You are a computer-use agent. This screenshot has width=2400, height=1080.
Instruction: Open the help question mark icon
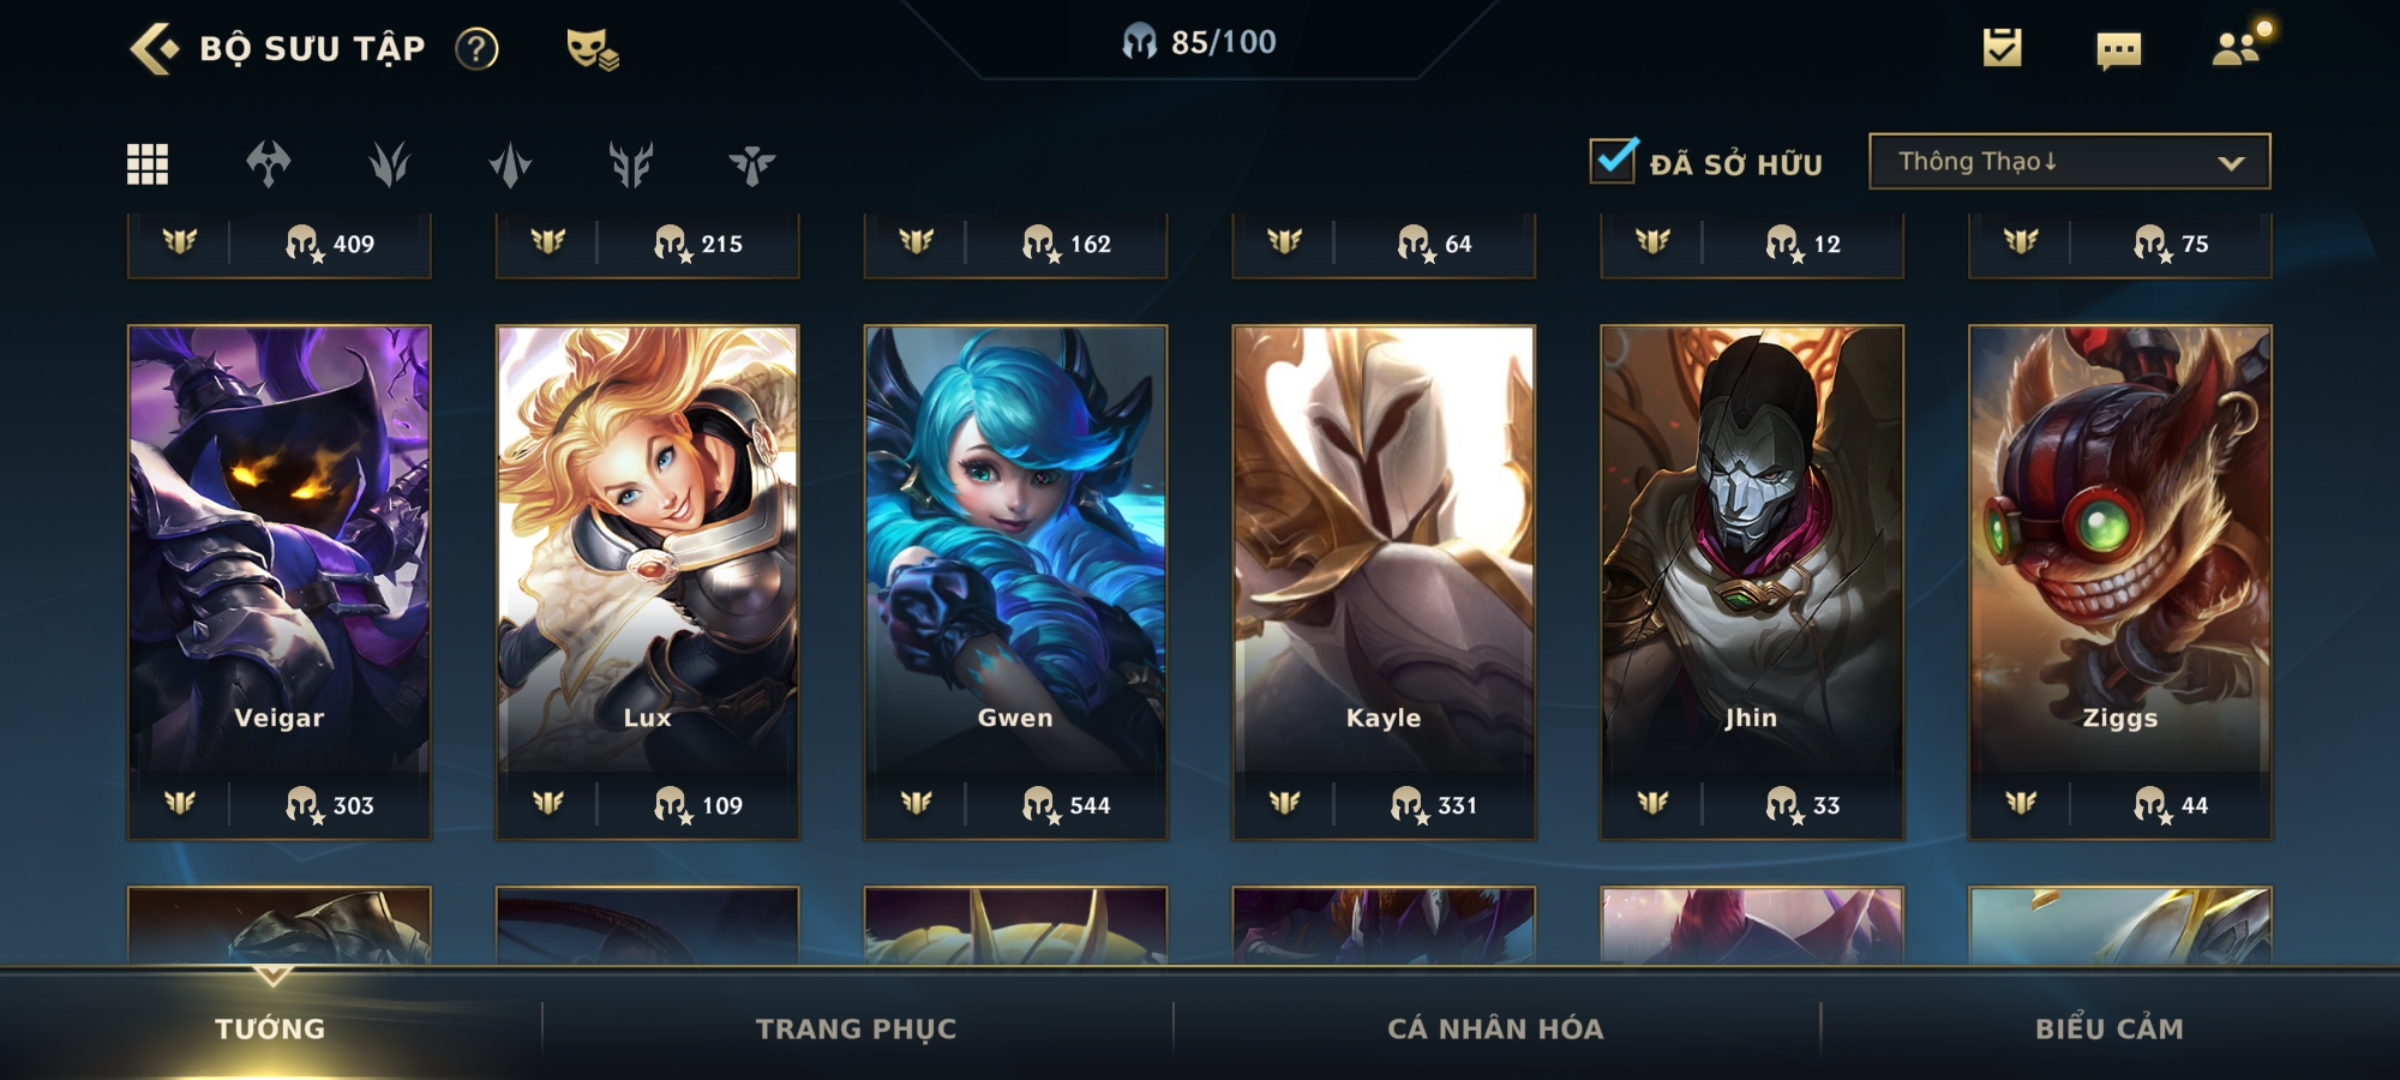click(x=477, y=48)
